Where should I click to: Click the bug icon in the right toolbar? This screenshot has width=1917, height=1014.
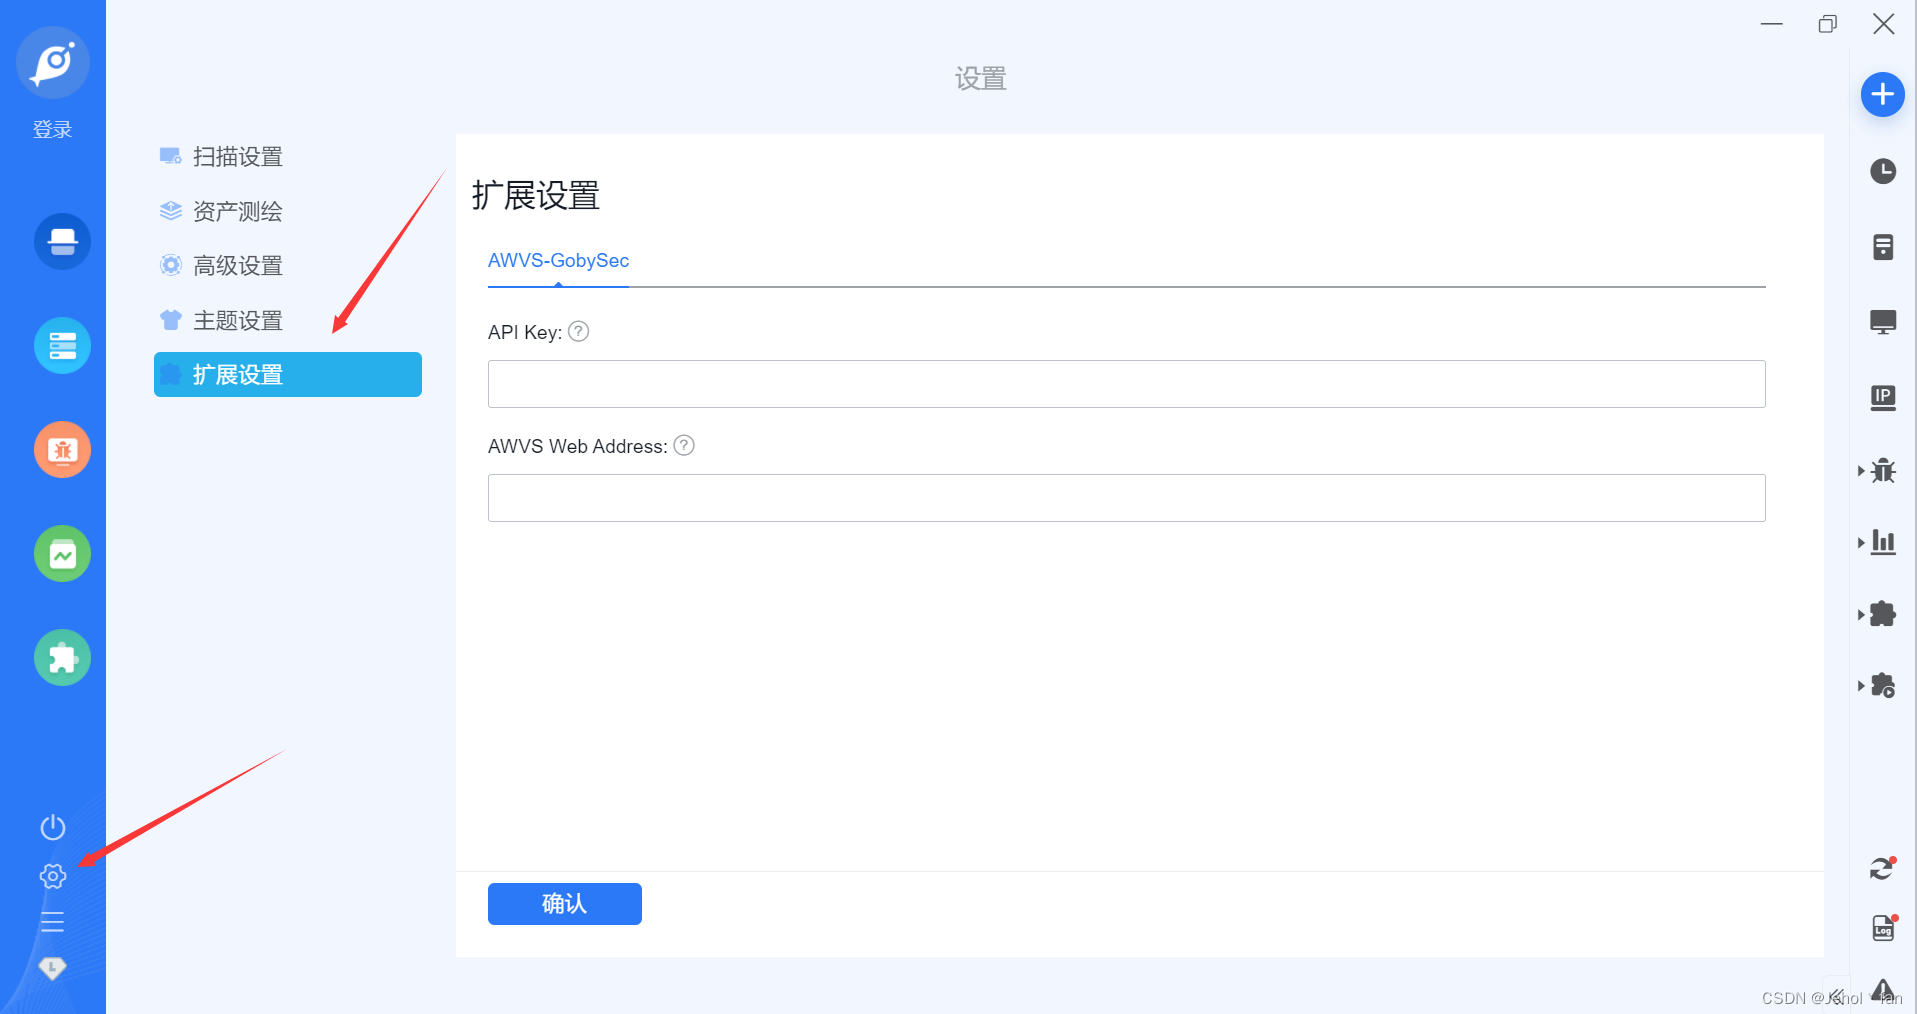click(1883, 470)
